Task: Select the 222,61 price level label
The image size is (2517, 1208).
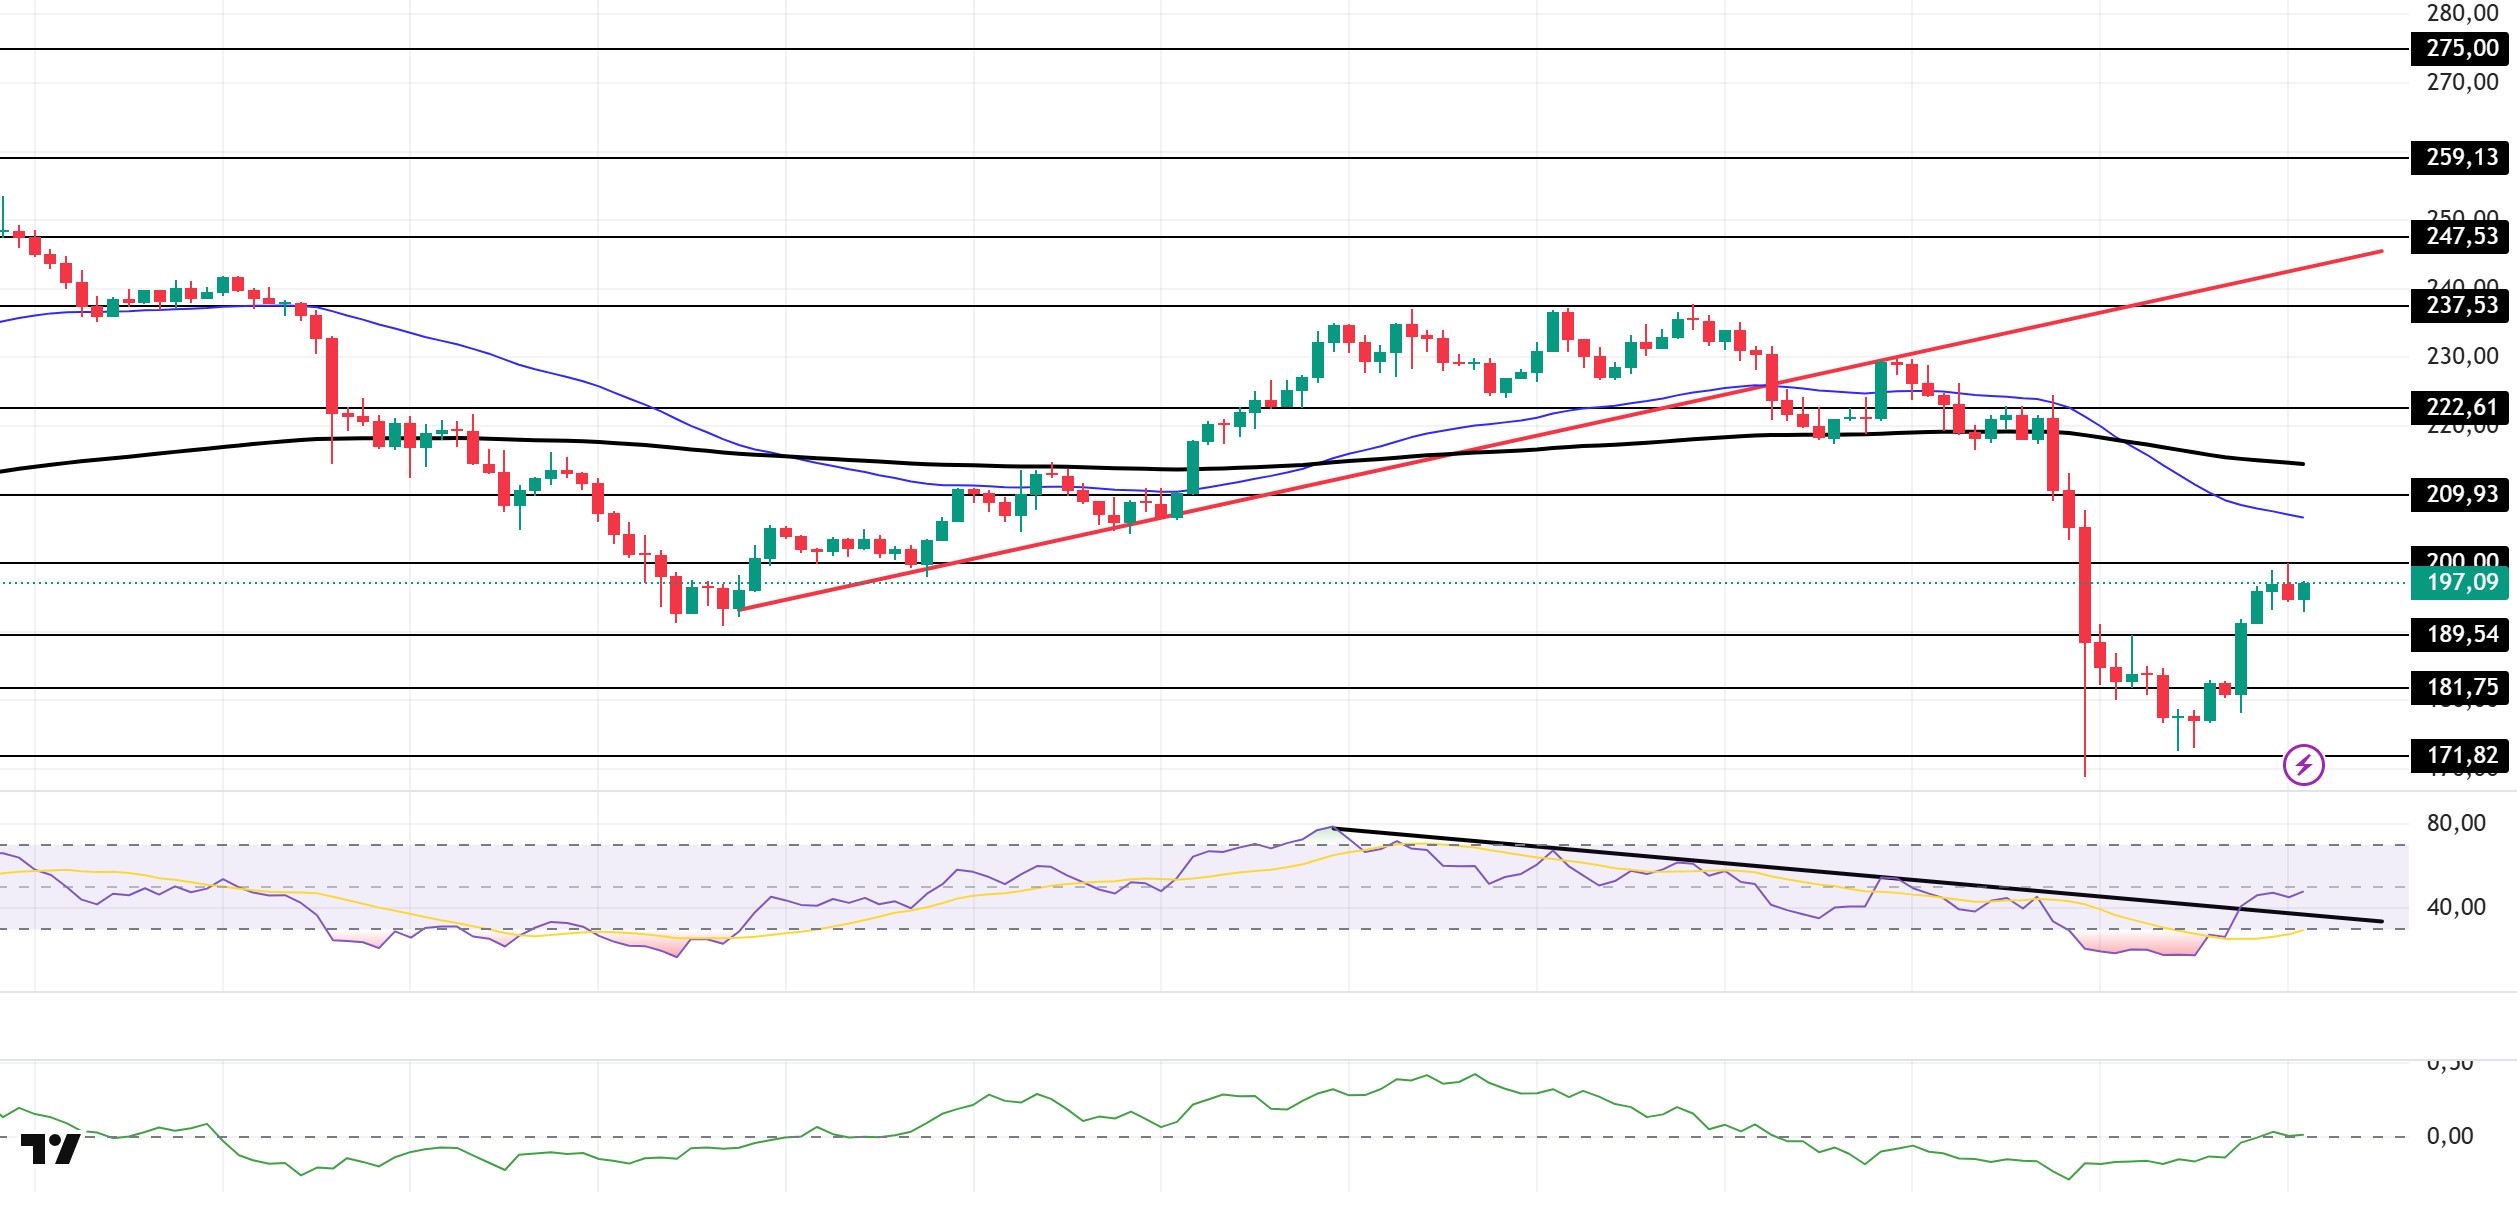Action: click(2459, 407)
